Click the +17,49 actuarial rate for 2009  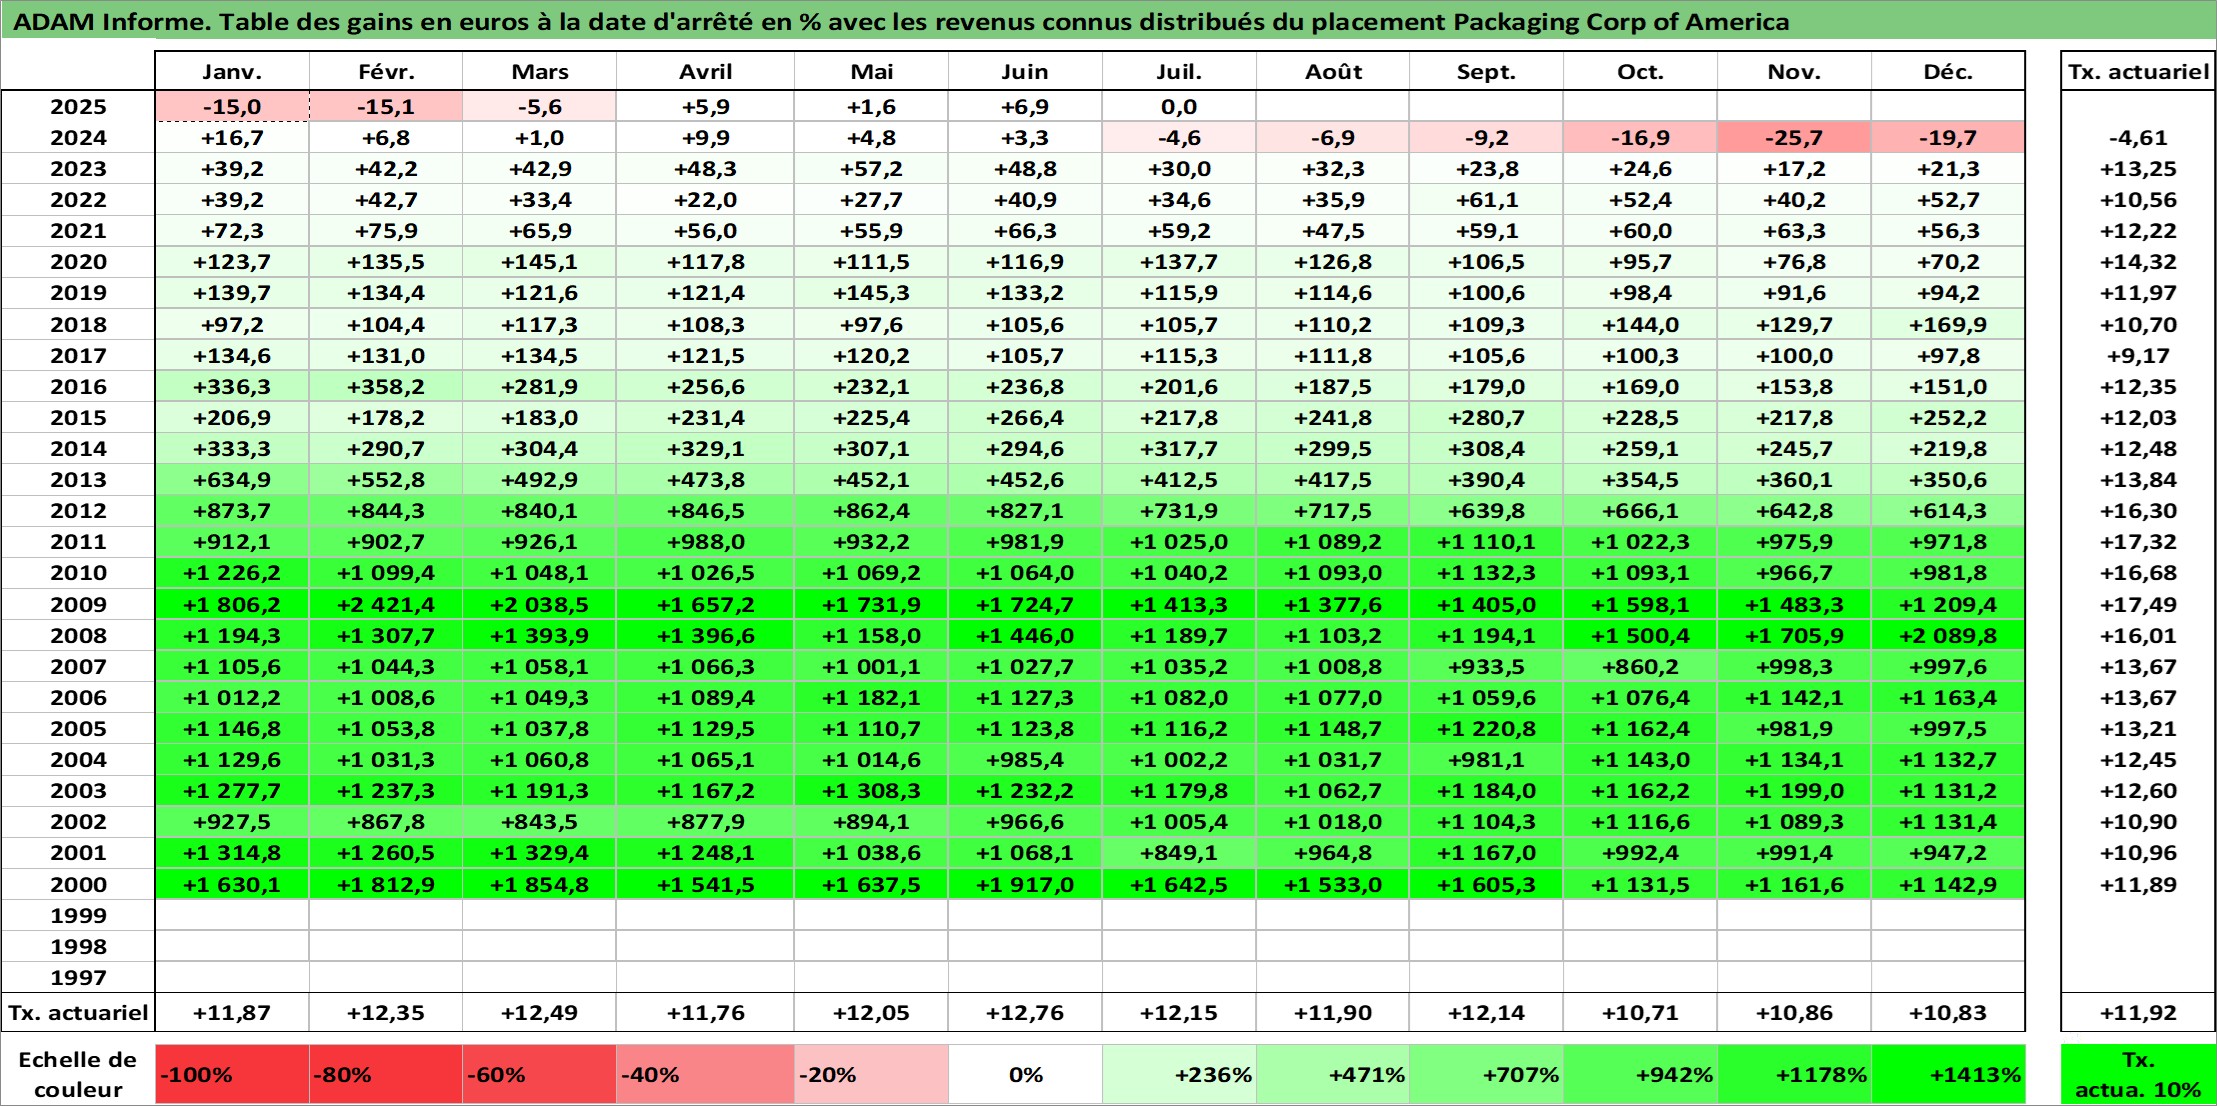pos(2138,605)
